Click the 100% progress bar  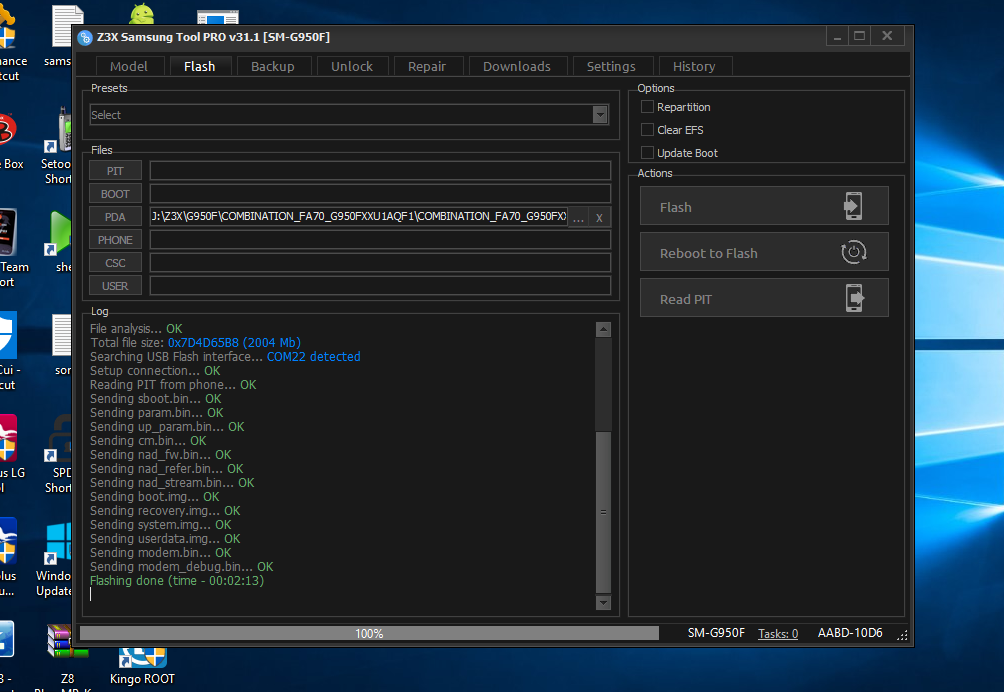click(369, 633)
